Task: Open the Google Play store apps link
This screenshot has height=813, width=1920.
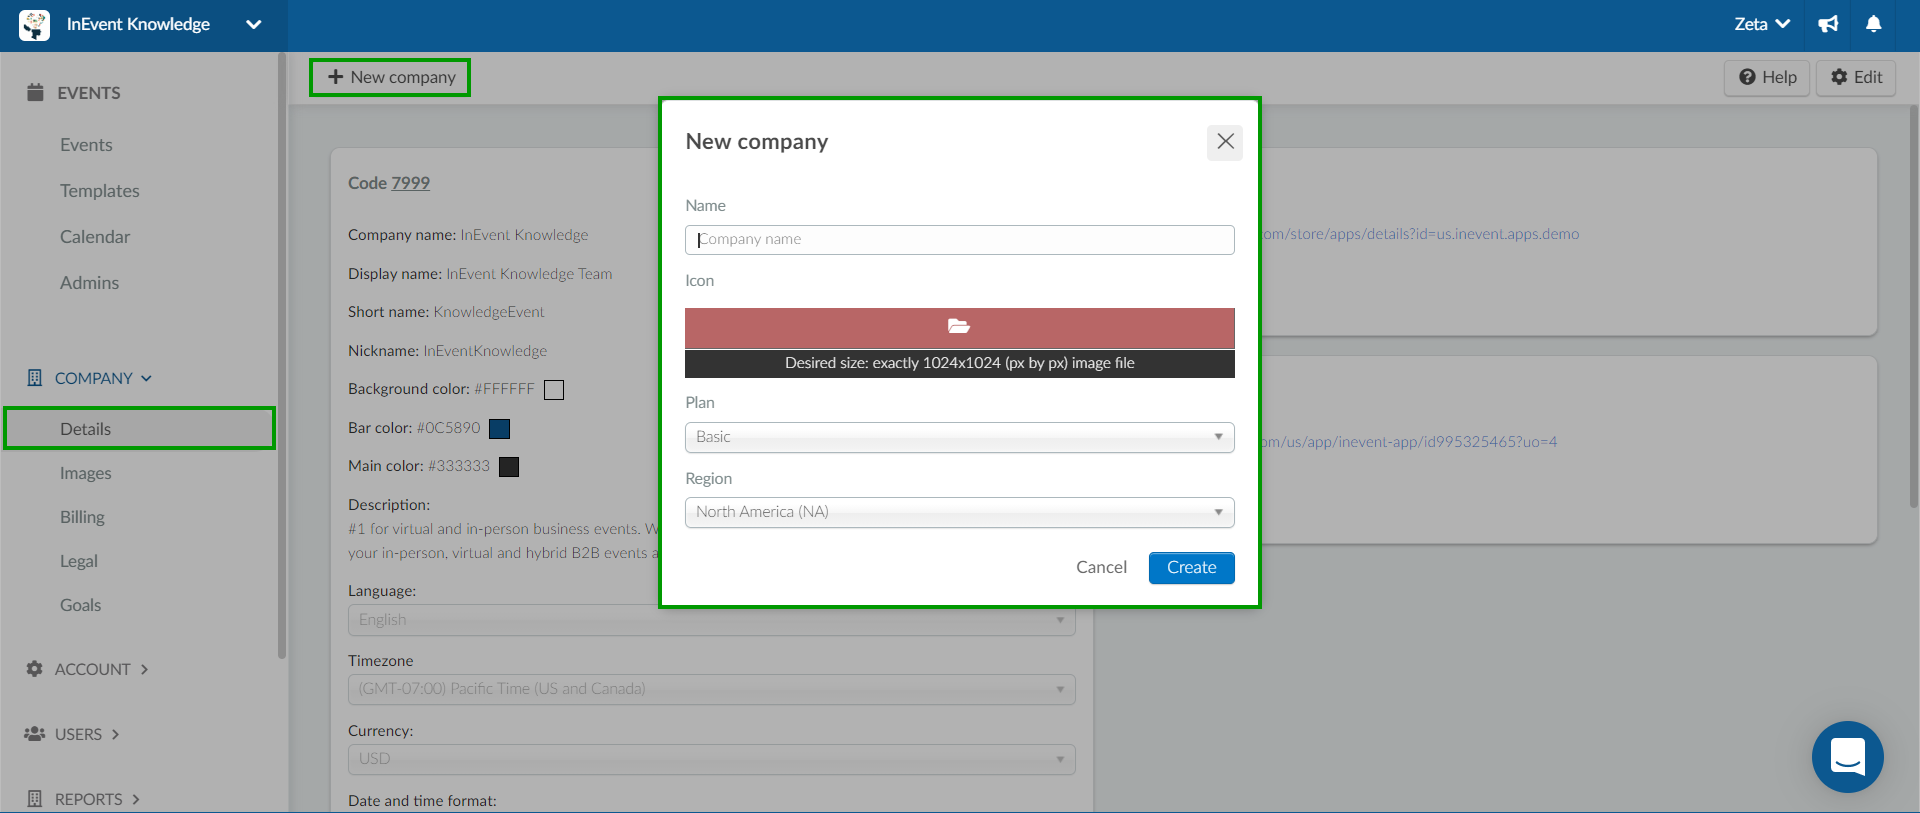Action: click(1420, 234)
